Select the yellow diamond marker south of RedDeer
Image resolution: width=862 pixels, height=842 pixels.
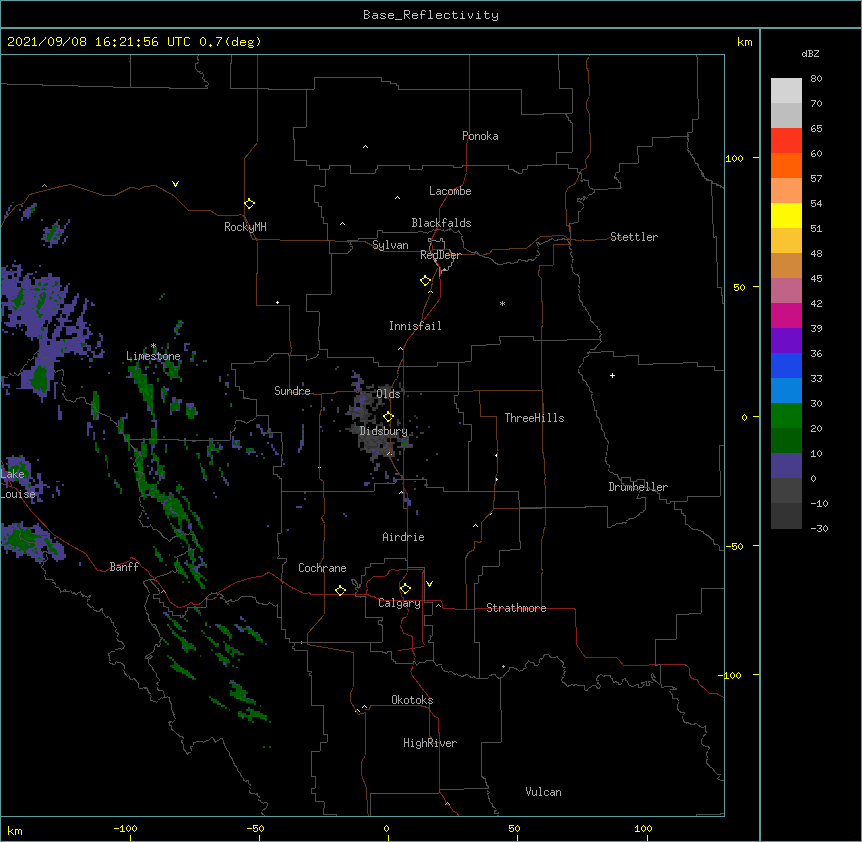(x=425, y=281)
